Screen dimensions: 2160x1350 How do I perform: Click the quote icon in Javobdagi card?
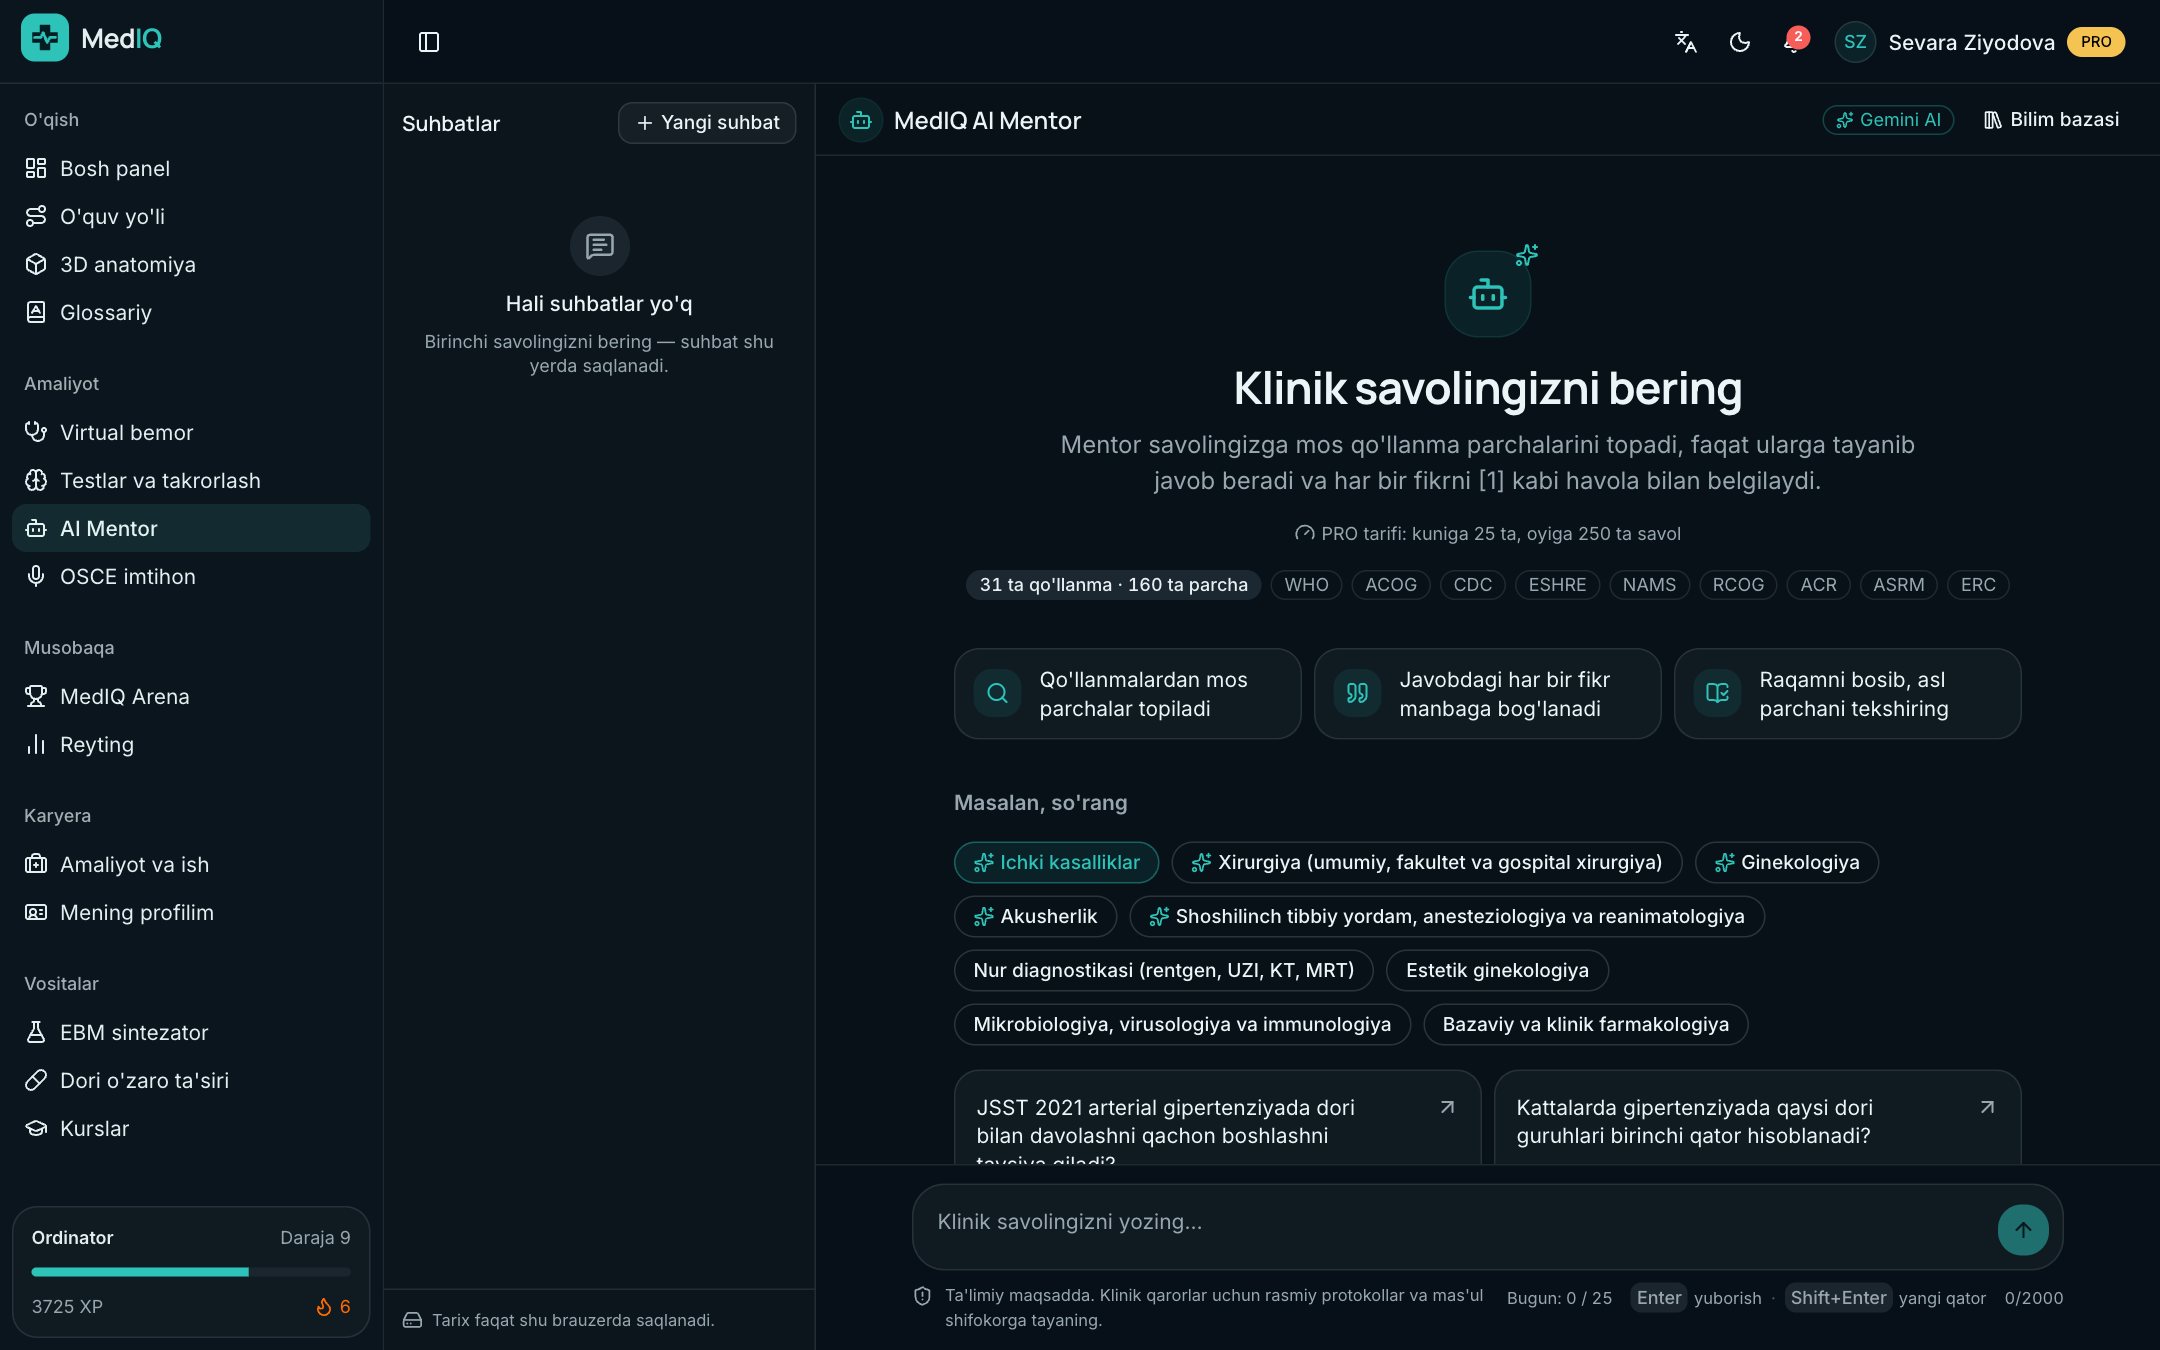(1357, 693)
